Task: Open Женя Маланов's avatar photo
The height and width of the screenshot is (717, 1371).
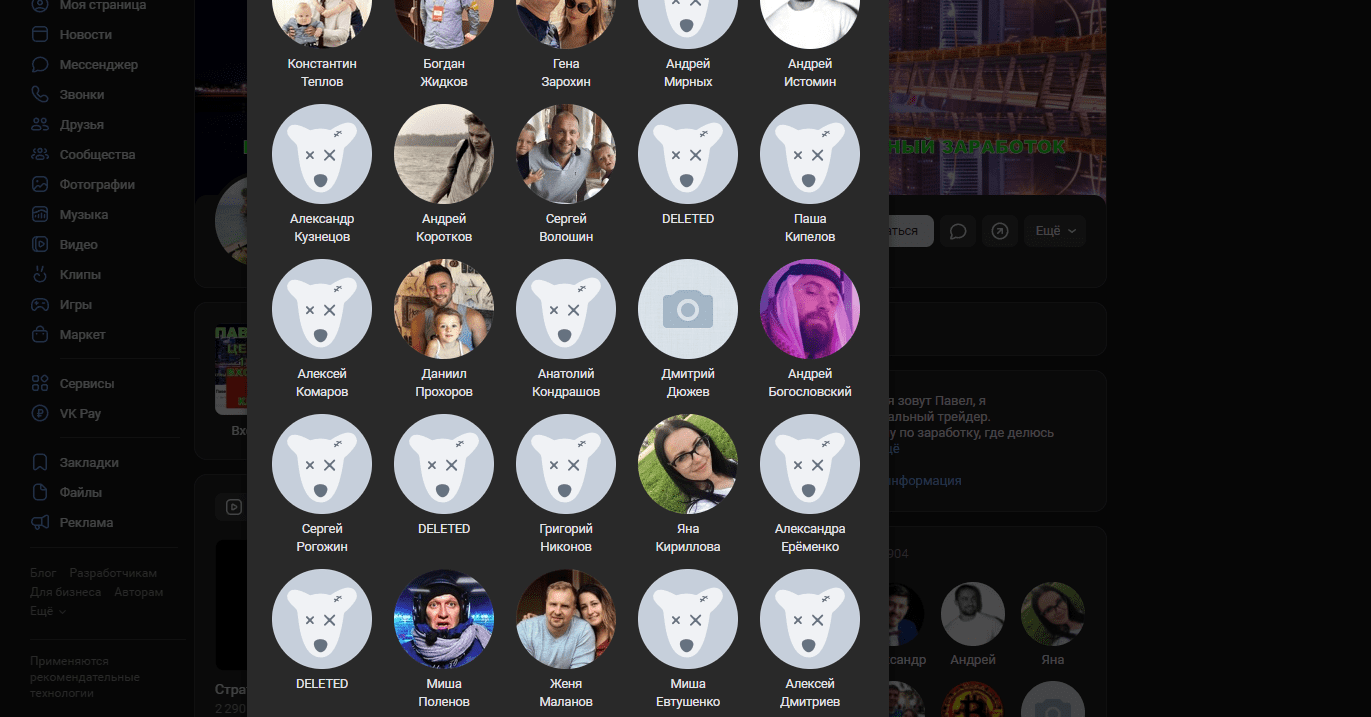Action: 566,619
